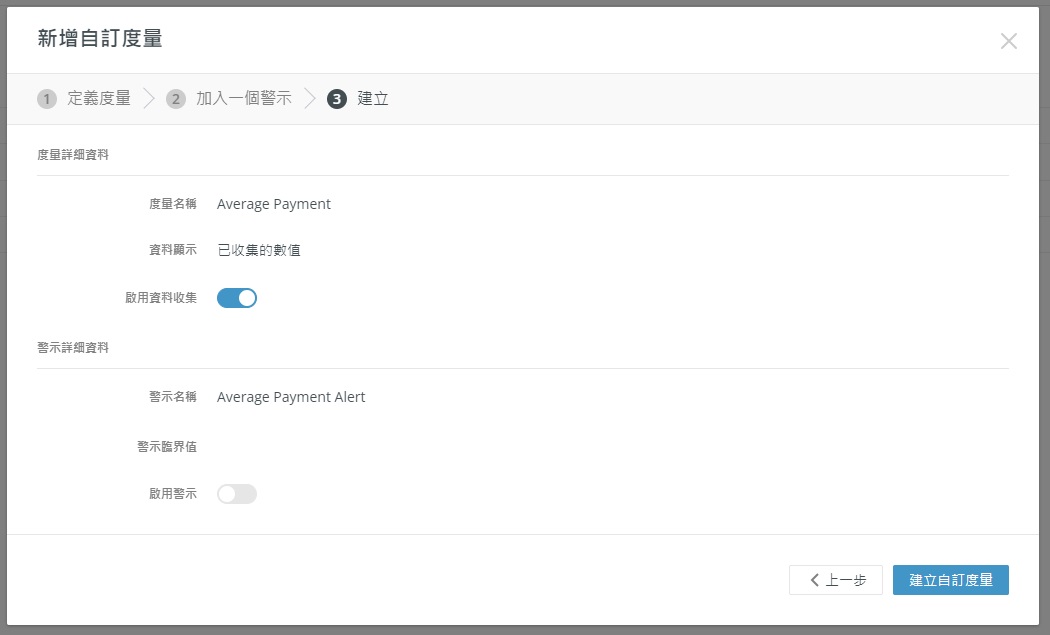The height and width of the screenshot is (635, 1050).
Task: Click the chevron after 定義度量 step
Action: click(149, 99)
